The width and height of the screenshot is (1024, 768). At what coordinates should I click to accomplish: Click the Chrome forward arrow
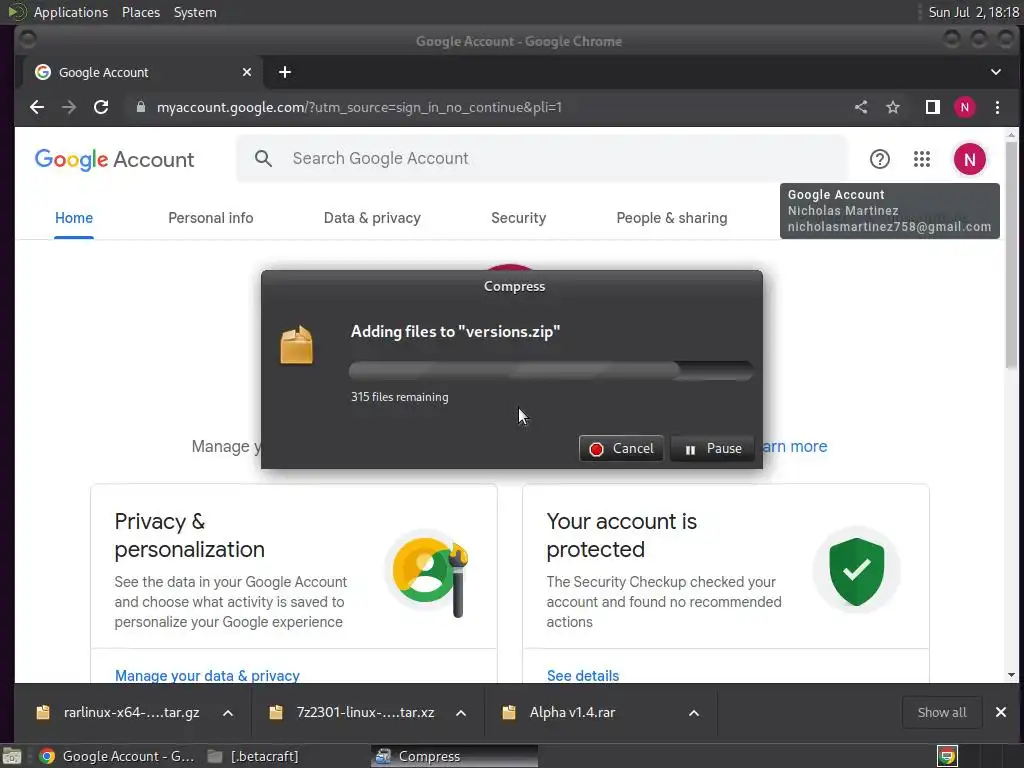coord(69,107)
